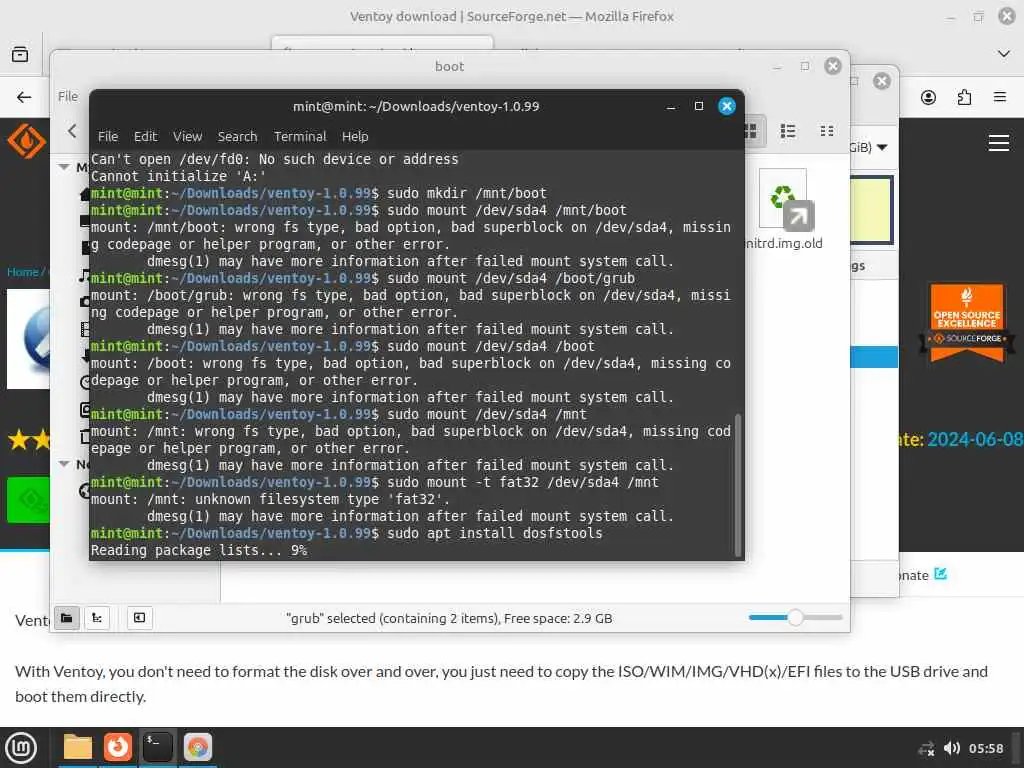Go back in the boot file manager

click(x=72, y=131)
